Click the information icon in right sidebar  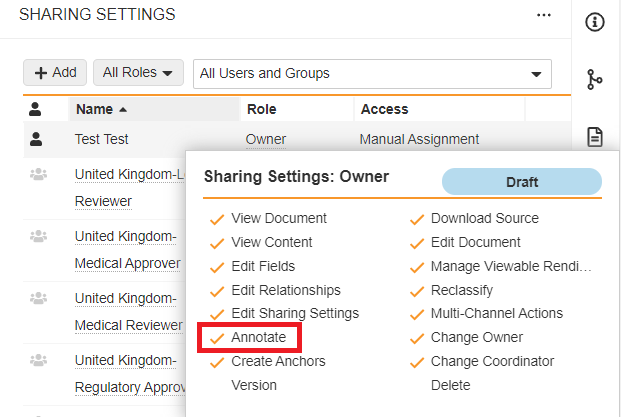(x=595, y=22)
